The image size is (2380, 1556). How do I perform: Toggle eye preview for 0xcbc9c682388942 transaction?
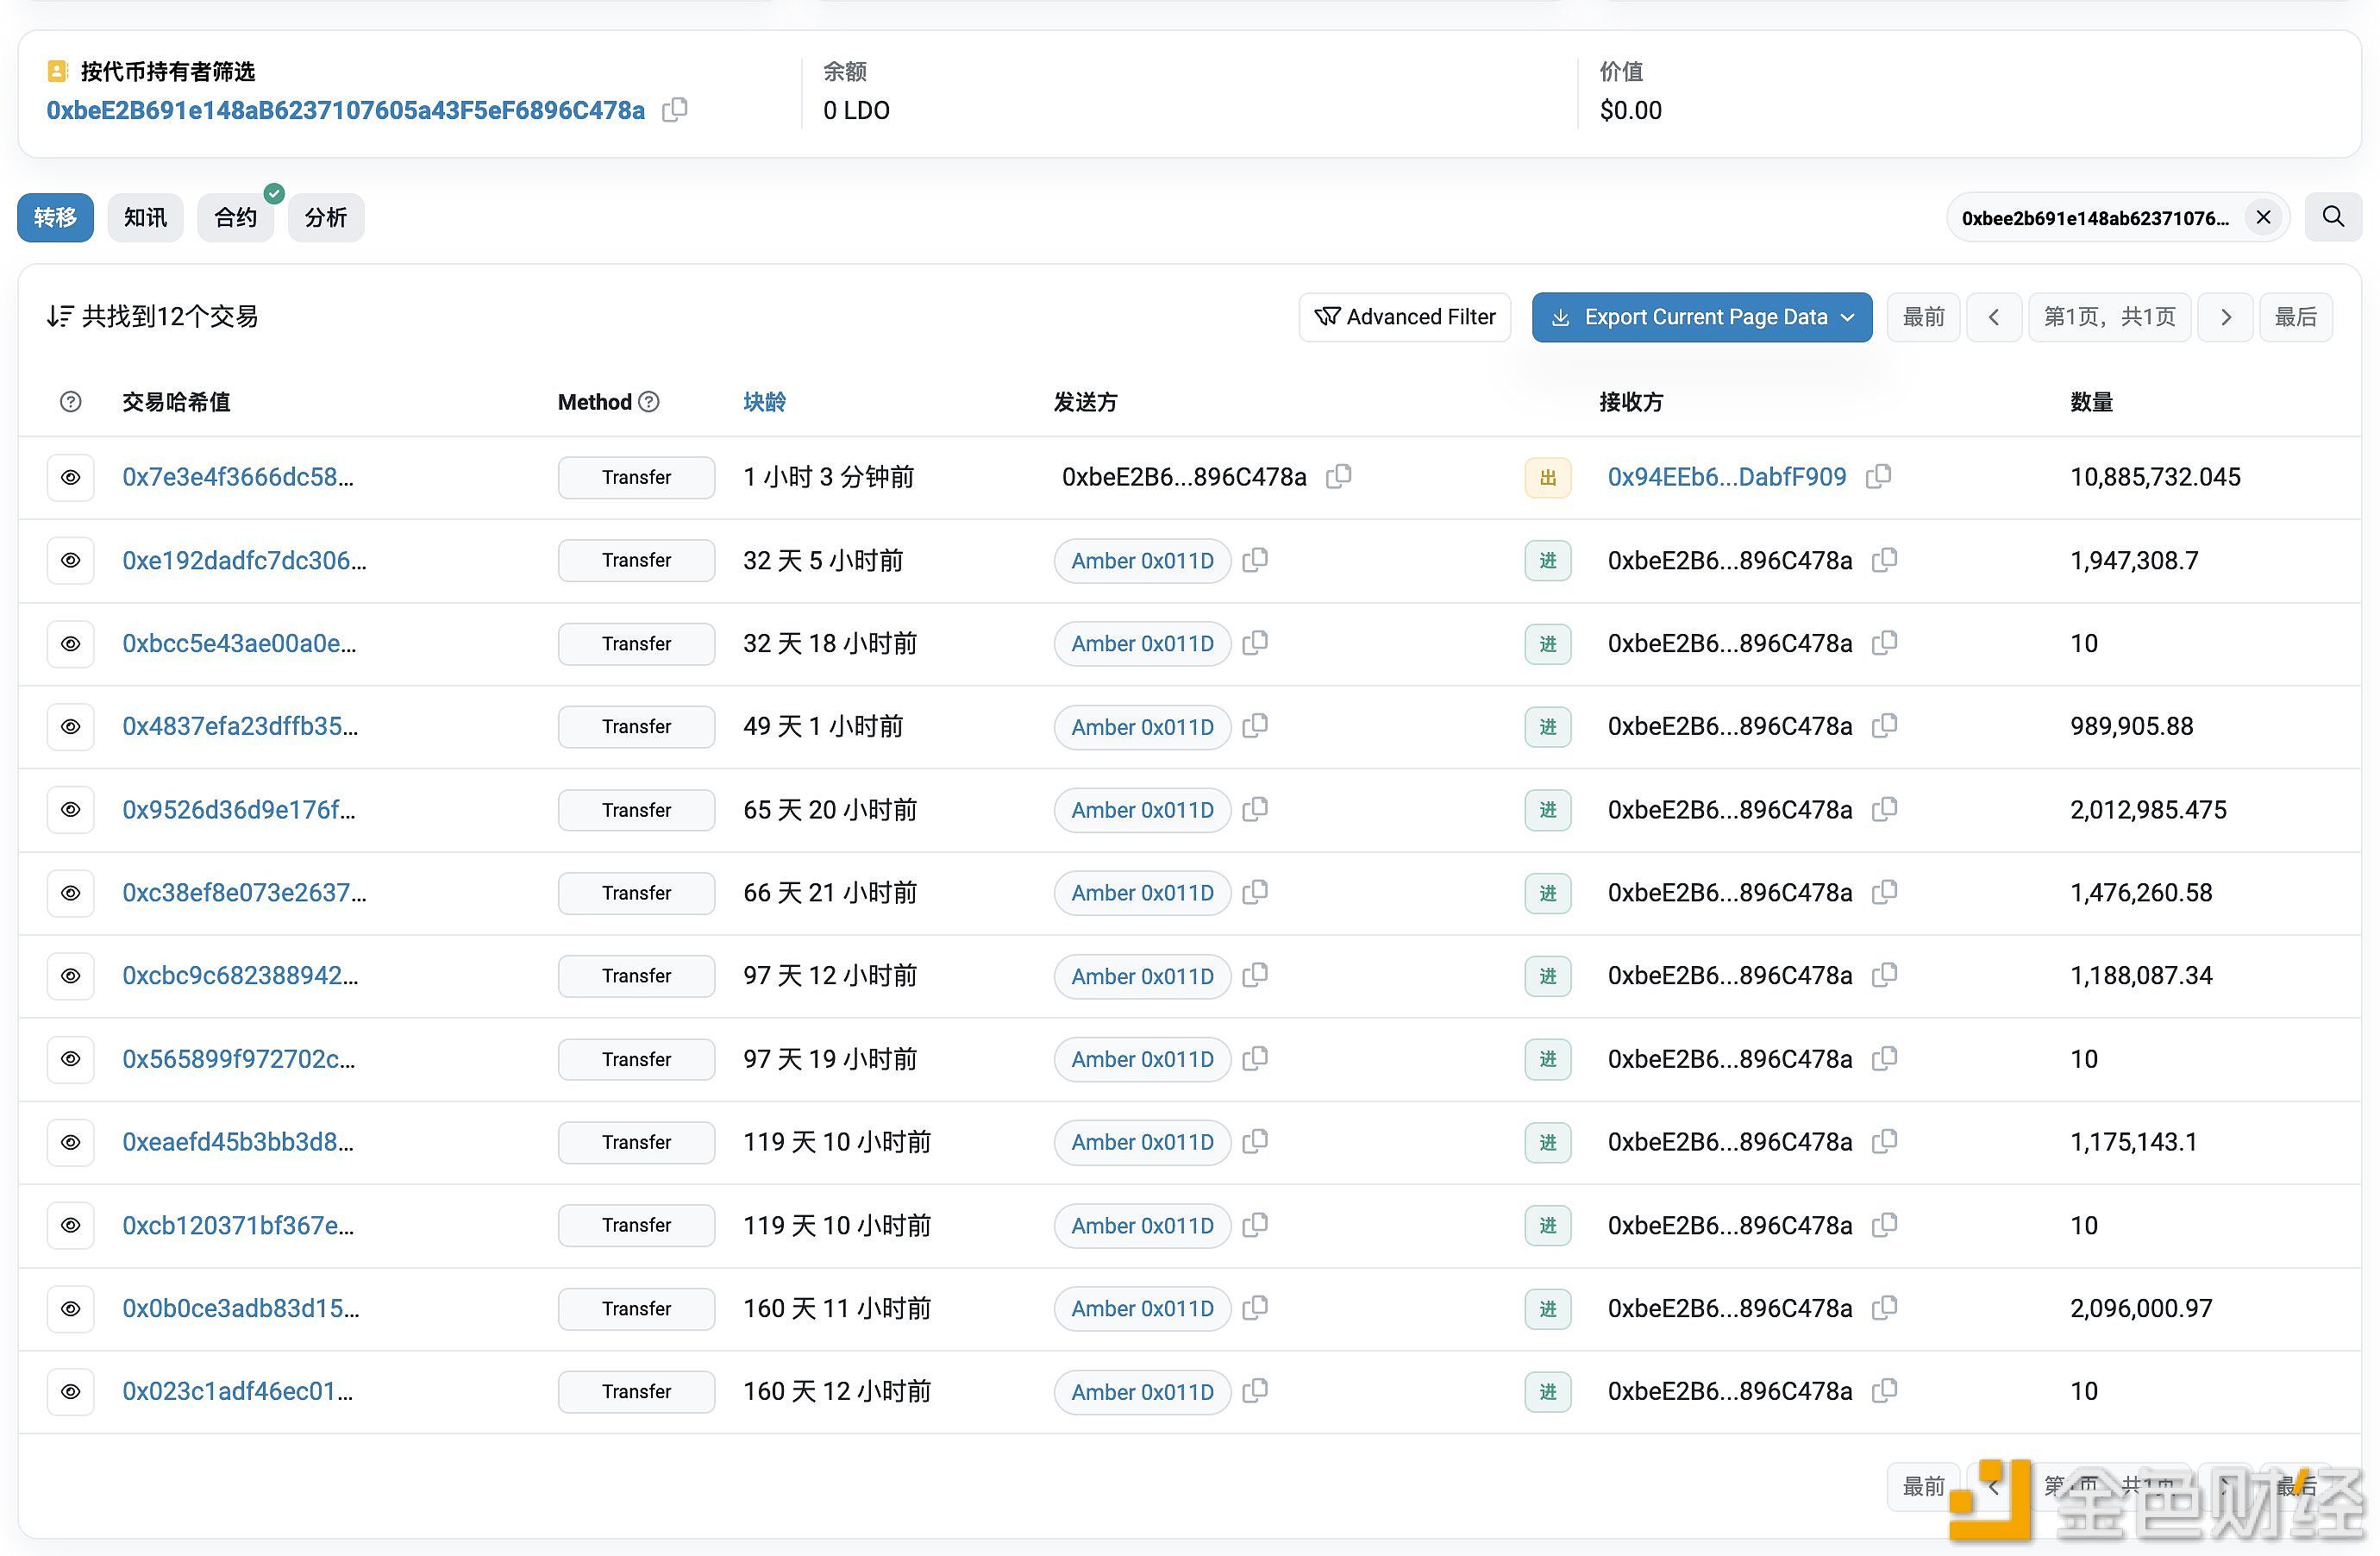coord(71,975)
